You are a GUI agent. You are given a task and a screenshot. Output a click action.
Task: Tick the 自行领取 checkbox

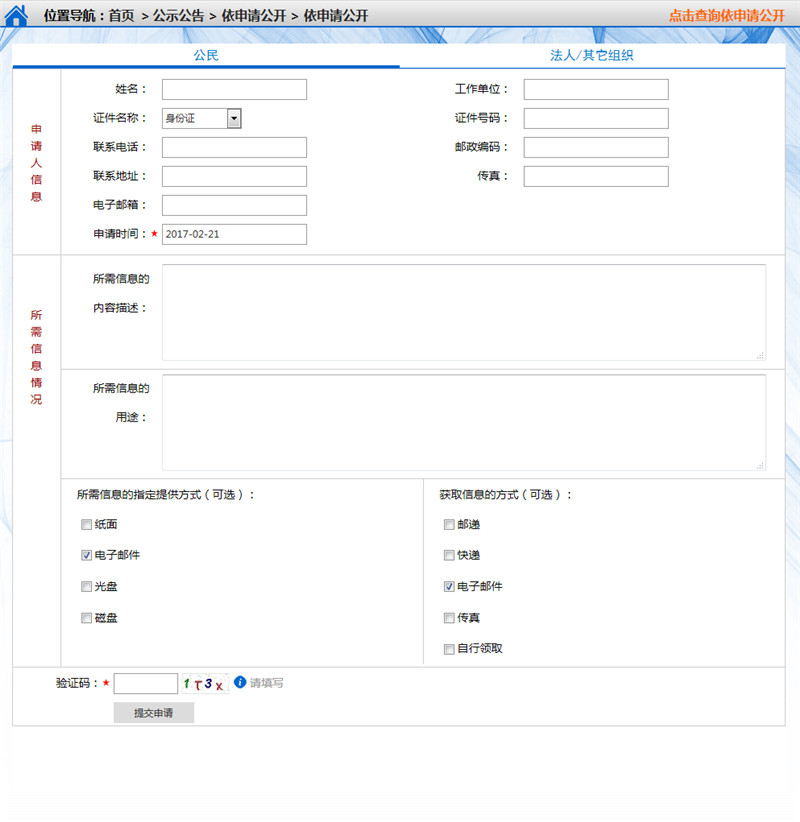tap(449, 649)
